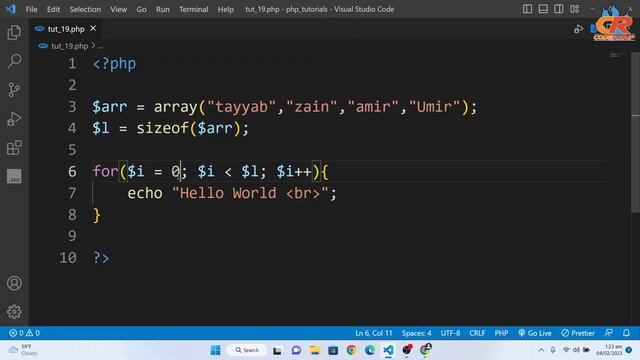Click the closing ?> tag on line 10

[101, 258]
